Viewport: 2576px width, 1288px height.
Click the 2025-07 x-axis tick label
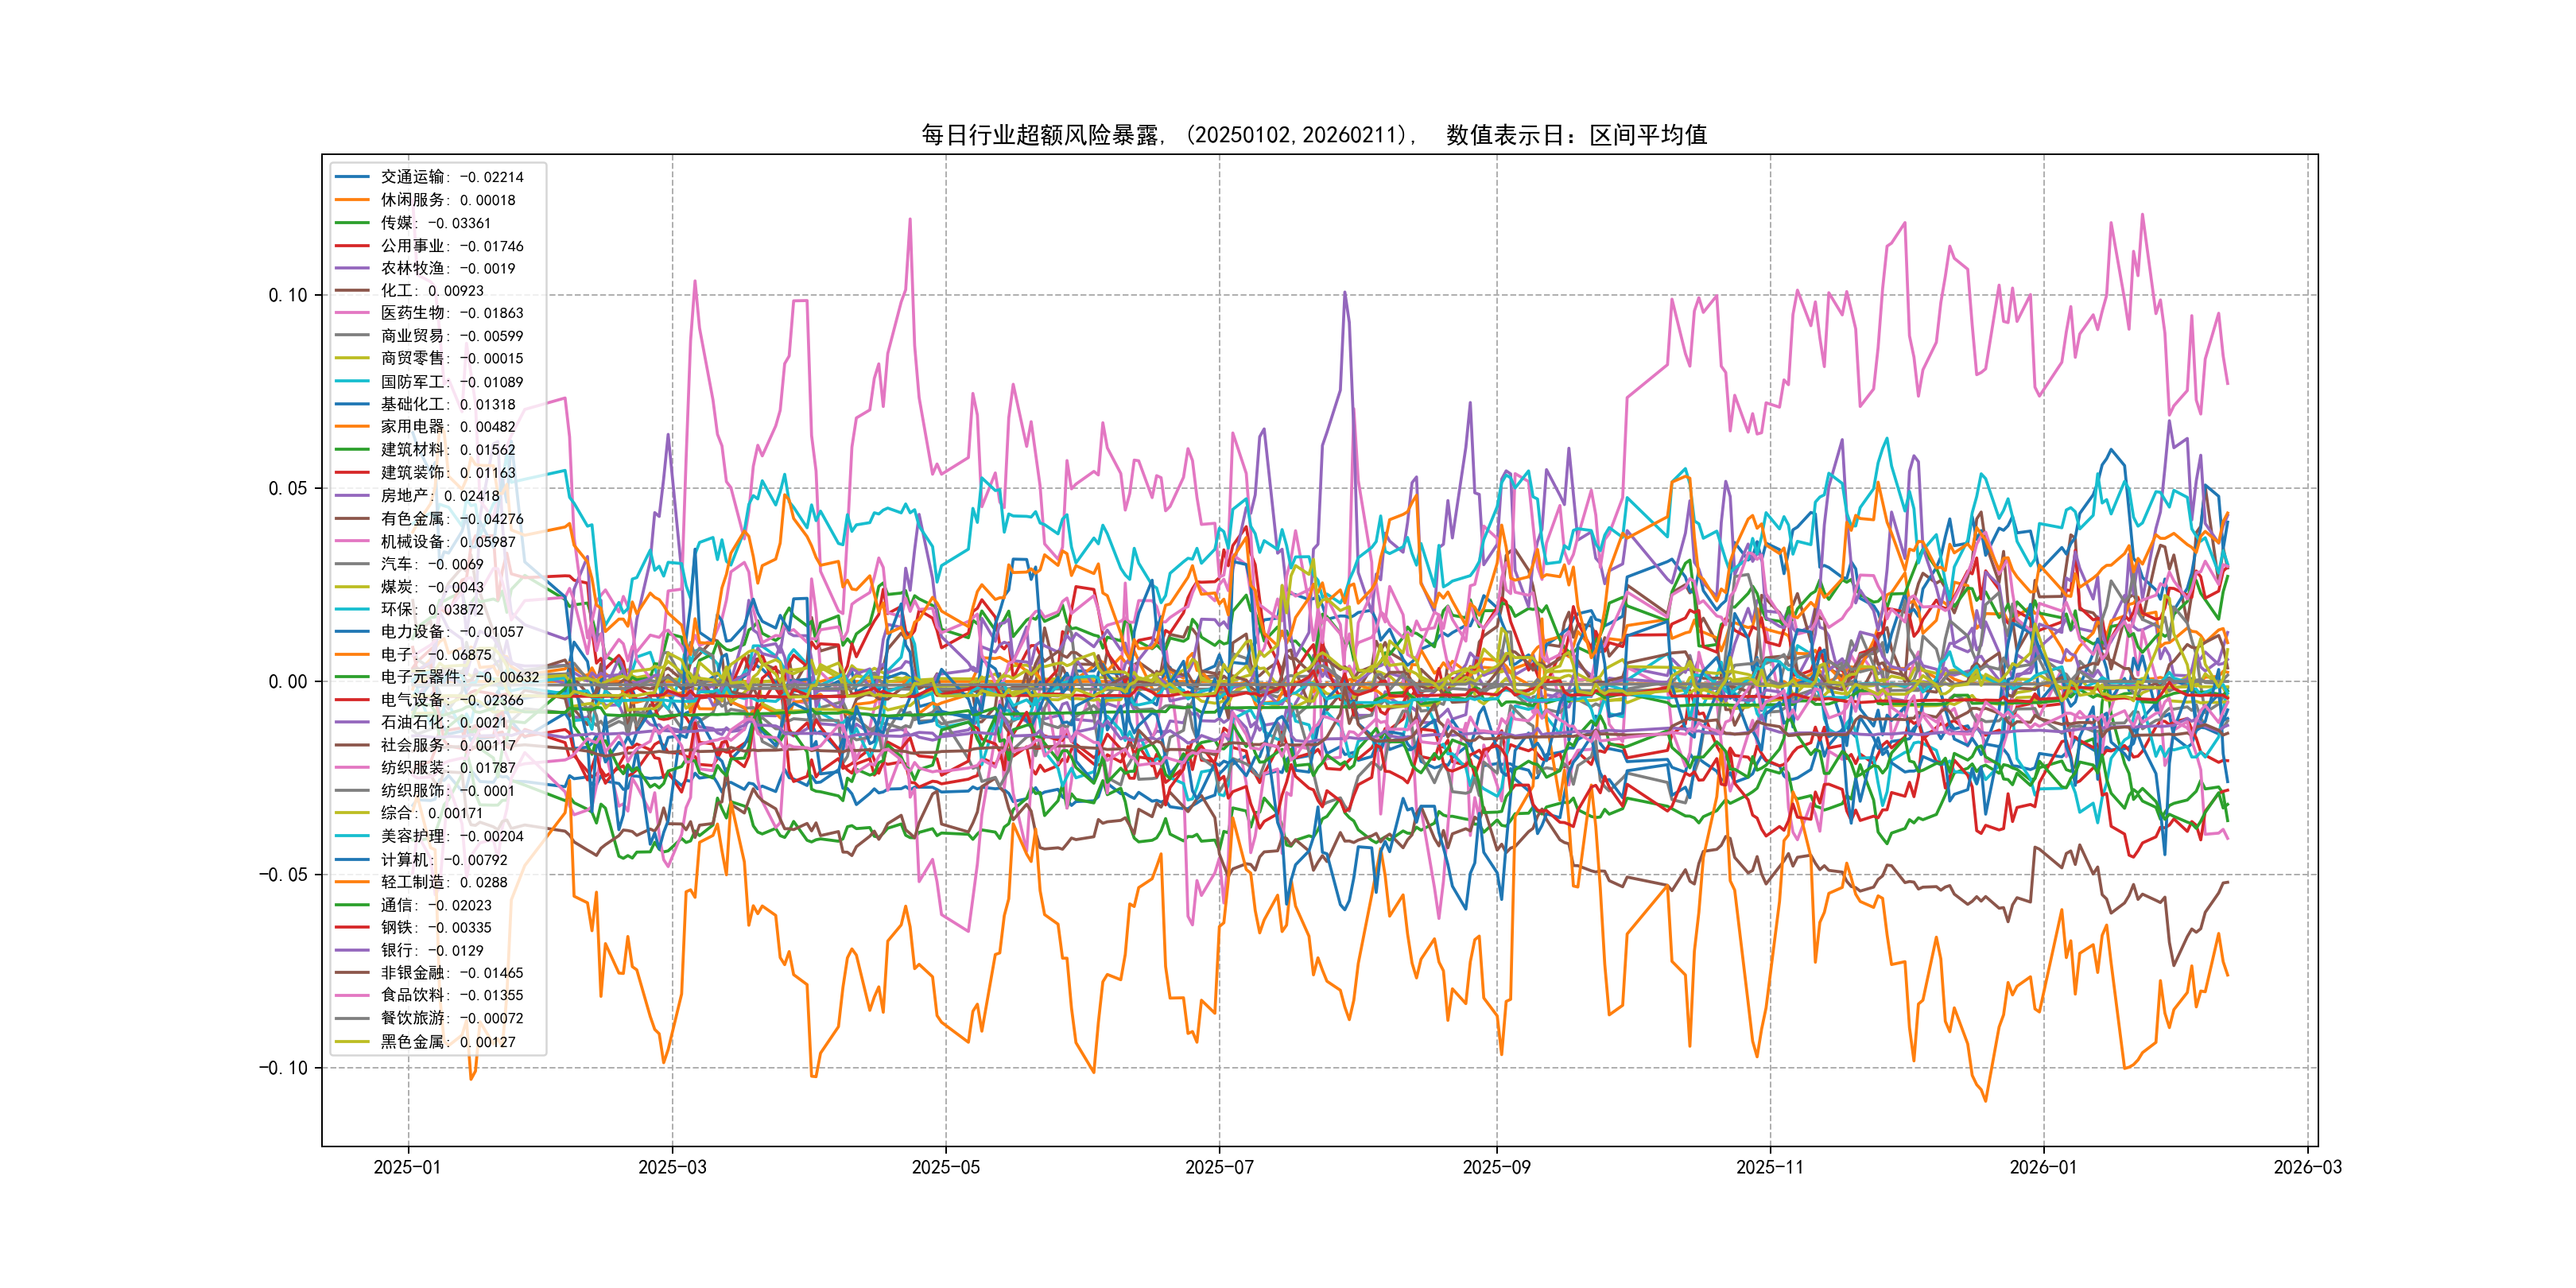click(x=1219, y=1167)
